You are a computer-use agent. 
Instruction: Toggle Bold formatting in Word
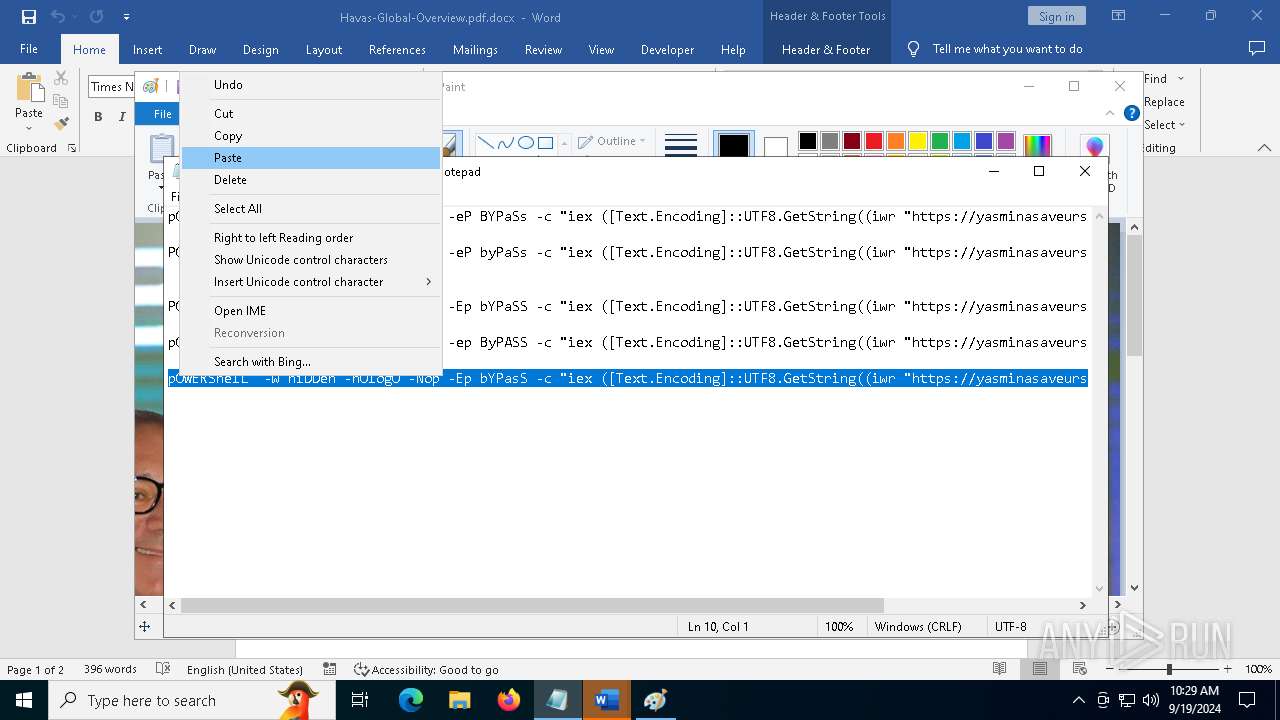point(98,116)
